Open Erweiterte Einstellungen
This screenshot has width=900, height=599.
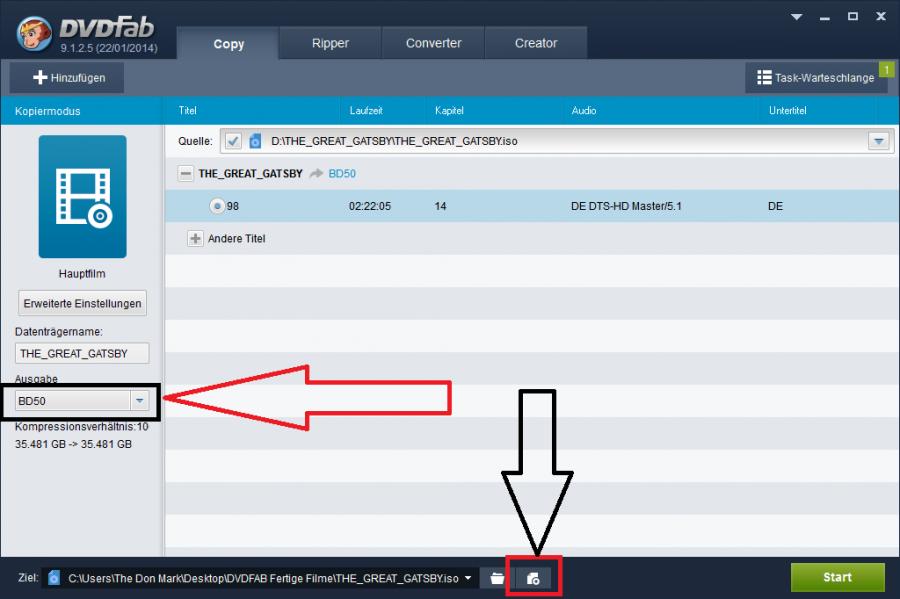point(82,303)
